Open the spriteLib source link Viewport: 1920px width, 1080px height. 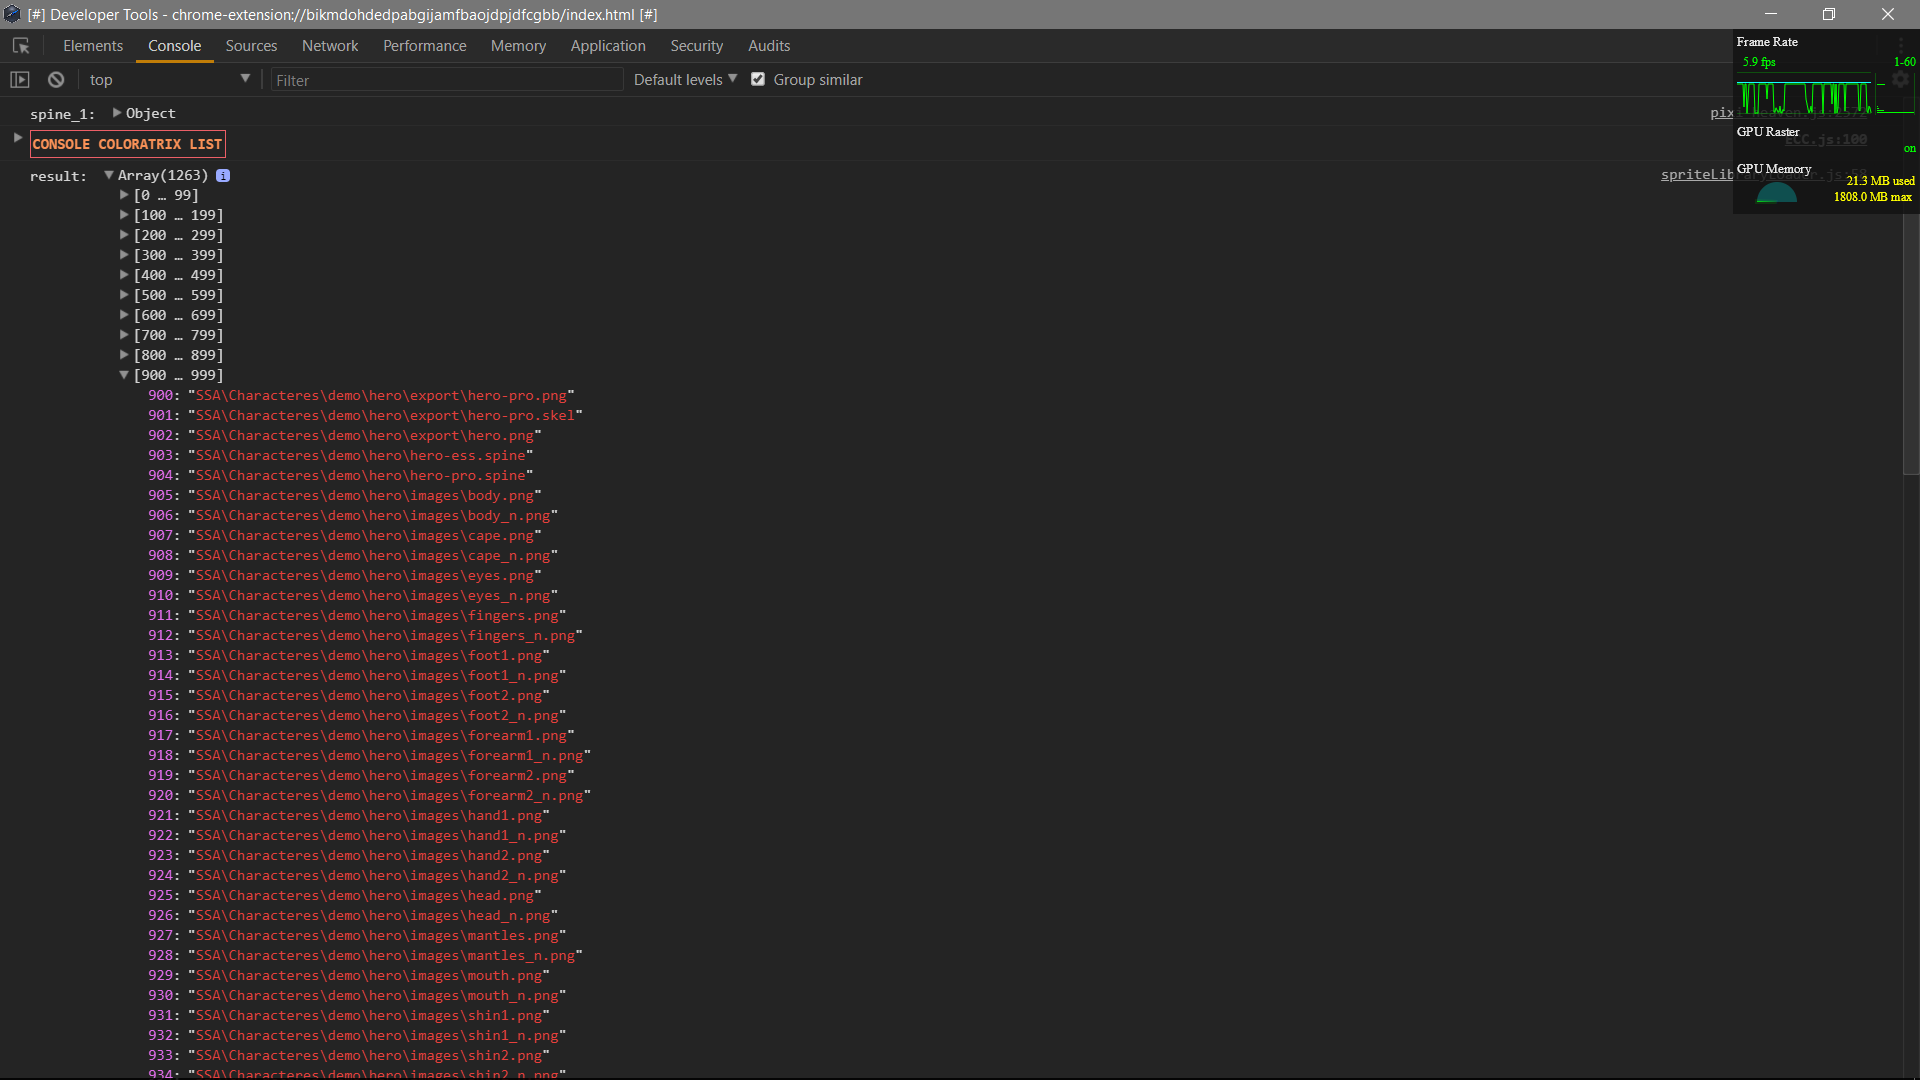click(x=1696, y=174)
